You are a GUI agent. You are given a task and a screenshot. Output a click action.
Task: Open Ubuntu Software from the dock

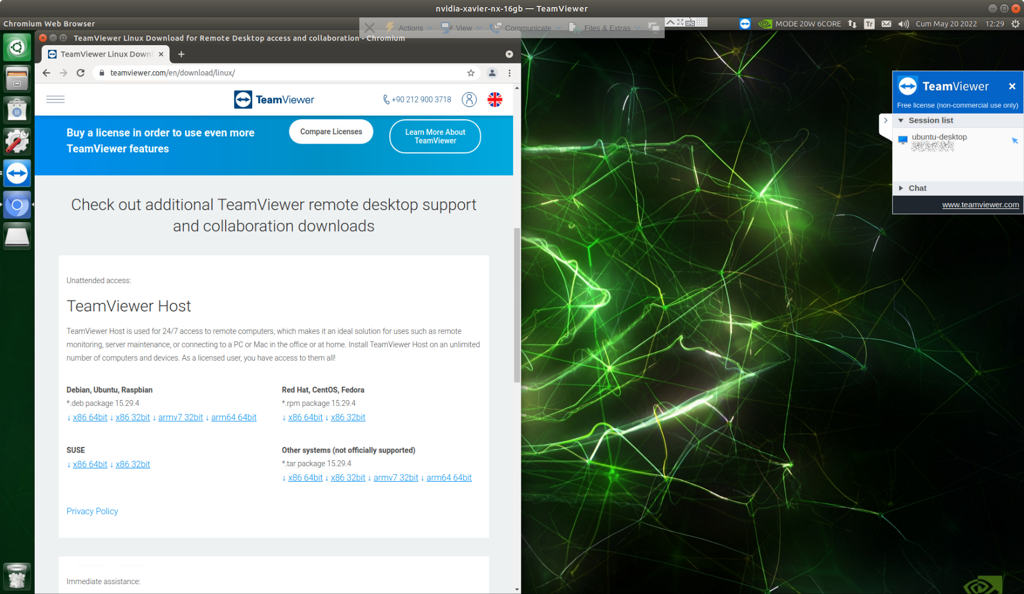[17, 110]
